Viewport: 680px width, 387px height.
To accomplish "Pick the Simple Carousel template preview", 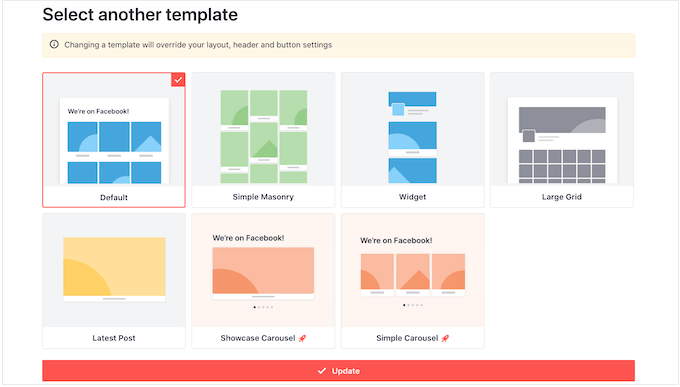I will [x=412, y=270].
